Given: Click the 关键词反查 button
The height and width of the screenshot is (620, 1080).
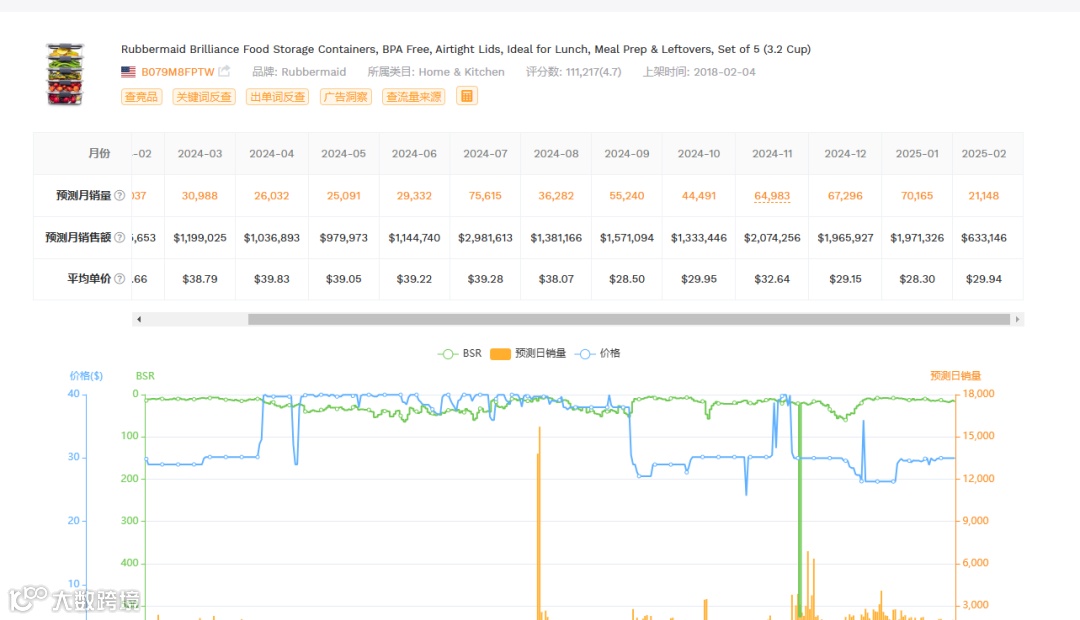Looking at the screenshot, I should tap(204, 96).
